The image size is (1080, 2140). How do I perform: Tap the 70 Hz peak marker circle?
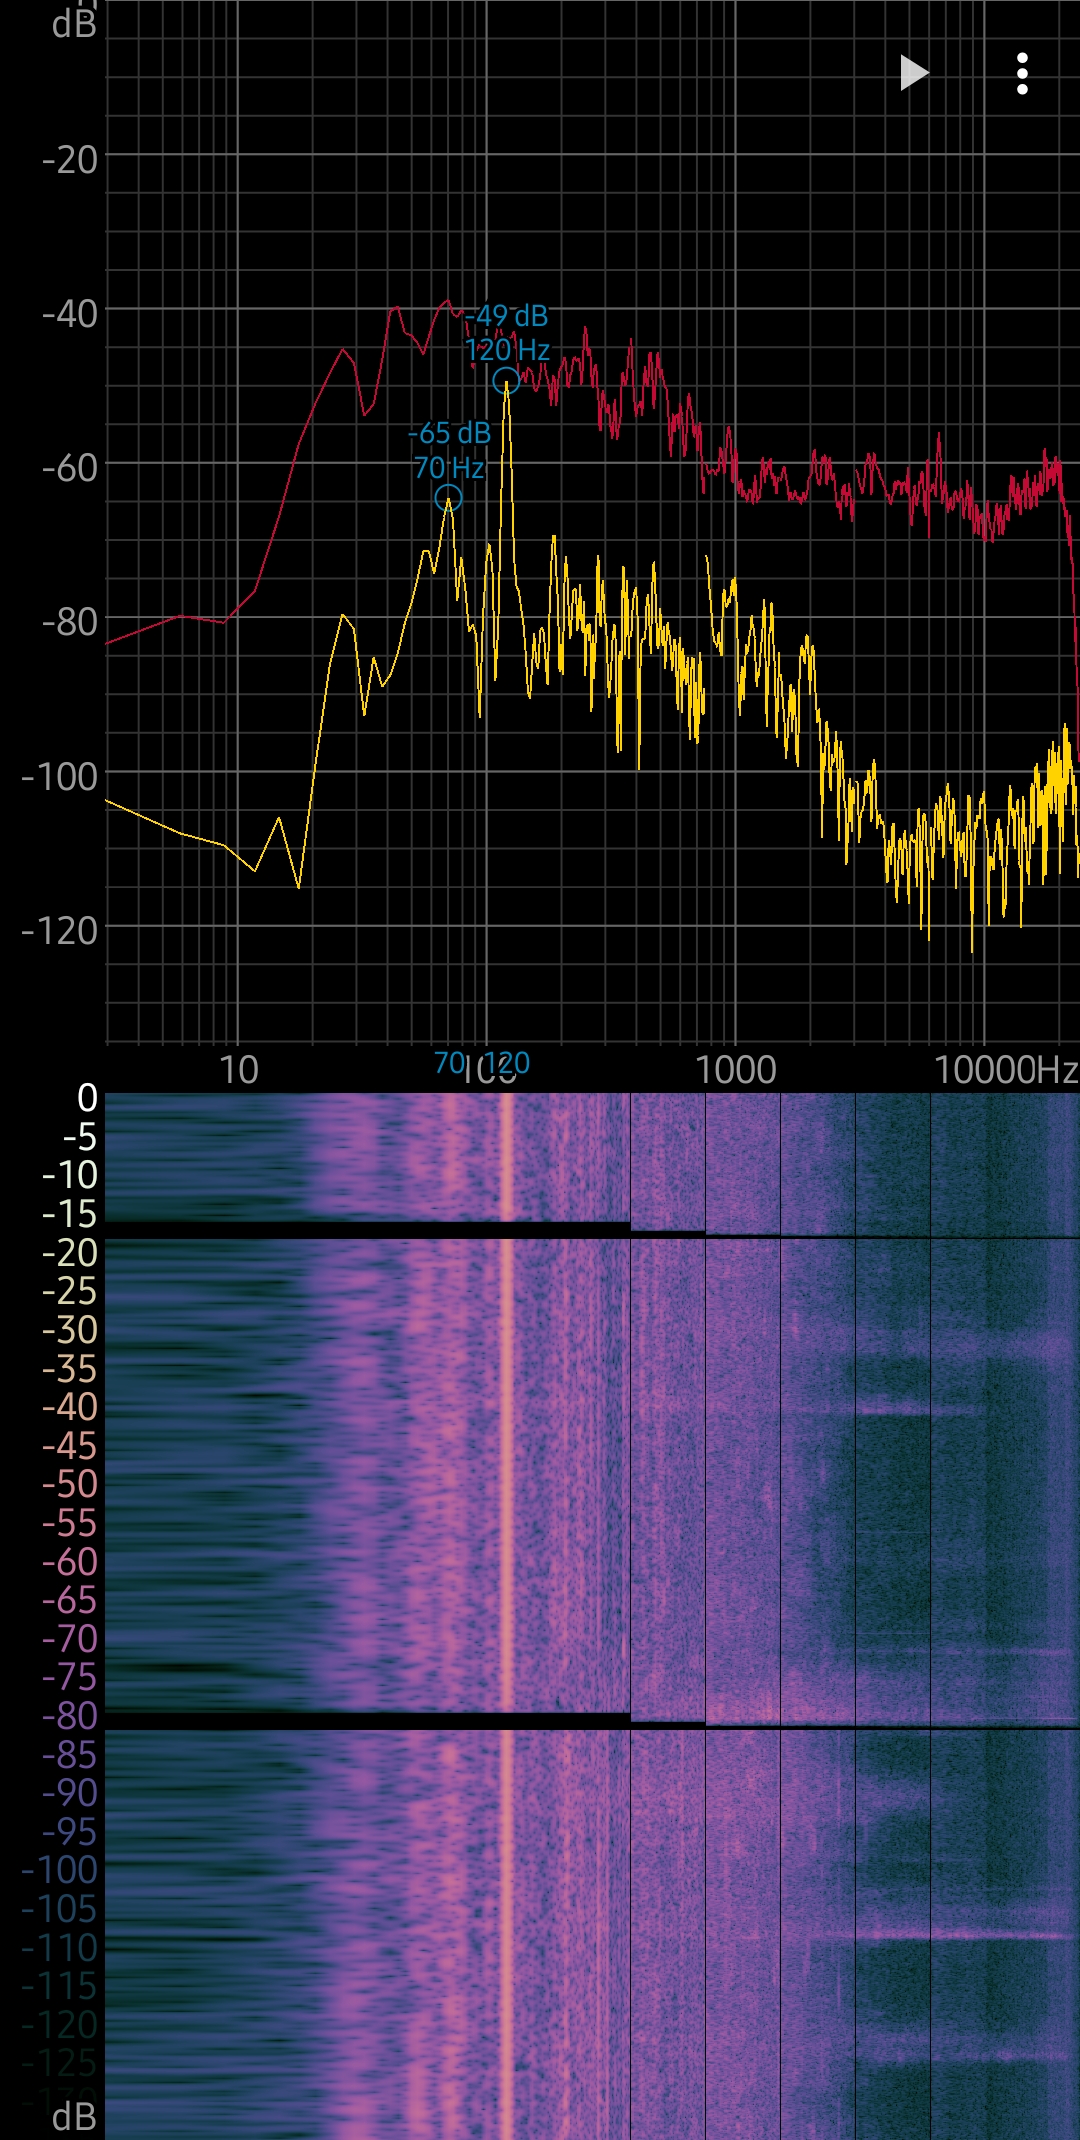pyautogui.click(x=448, y=498)
